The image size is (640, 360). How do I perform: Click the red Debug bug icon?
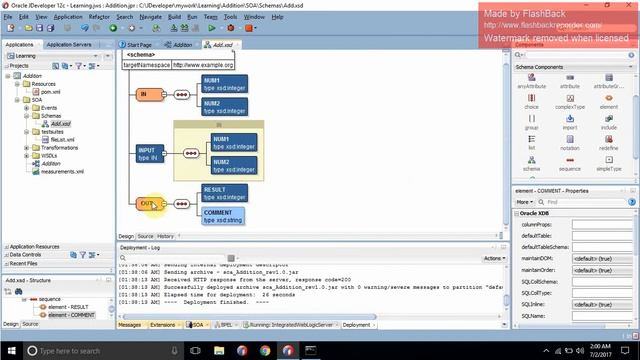[x=231, y=28]
